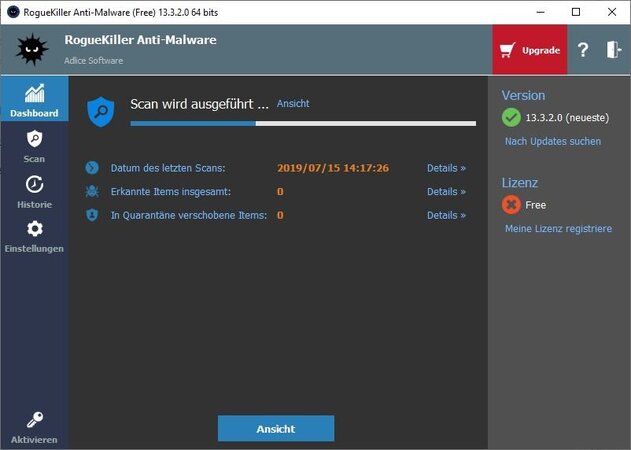The height and width of the screenshot is (450, 631).
Task: Click the detected items bug icon
Action: (92, 191)
